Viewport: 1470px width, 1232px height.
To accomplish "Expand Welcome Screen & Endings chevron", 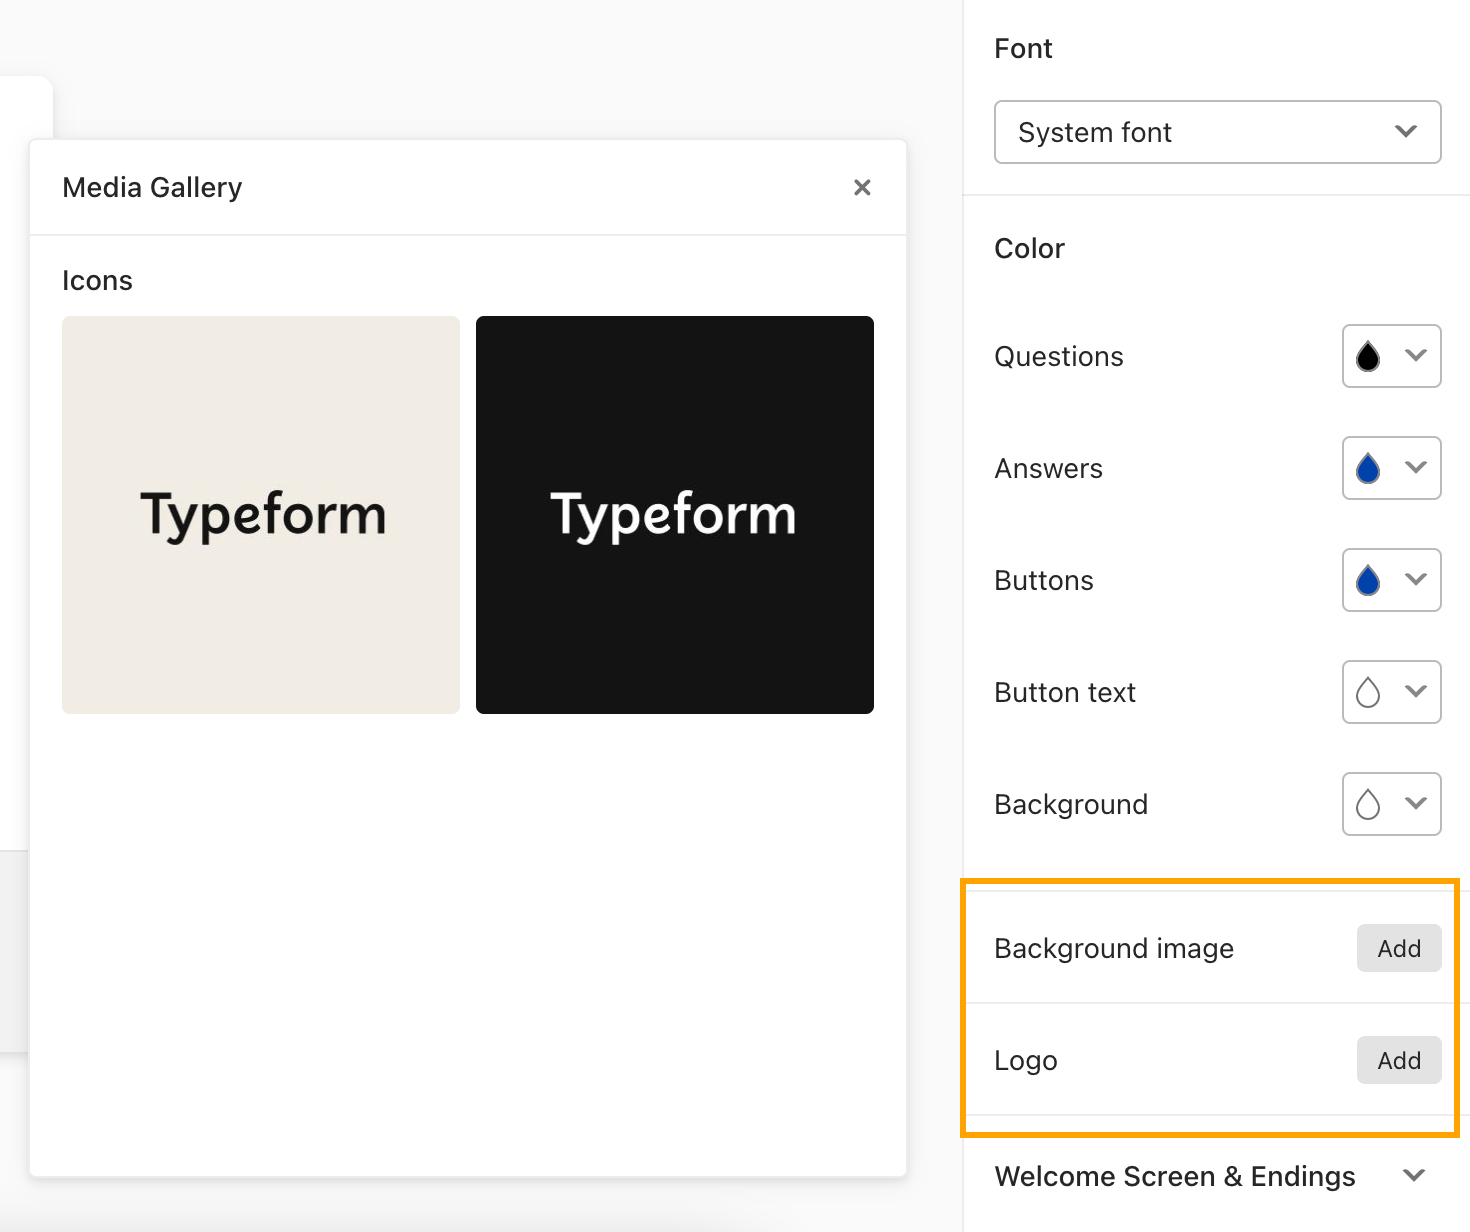I will coord(1414,1175).
